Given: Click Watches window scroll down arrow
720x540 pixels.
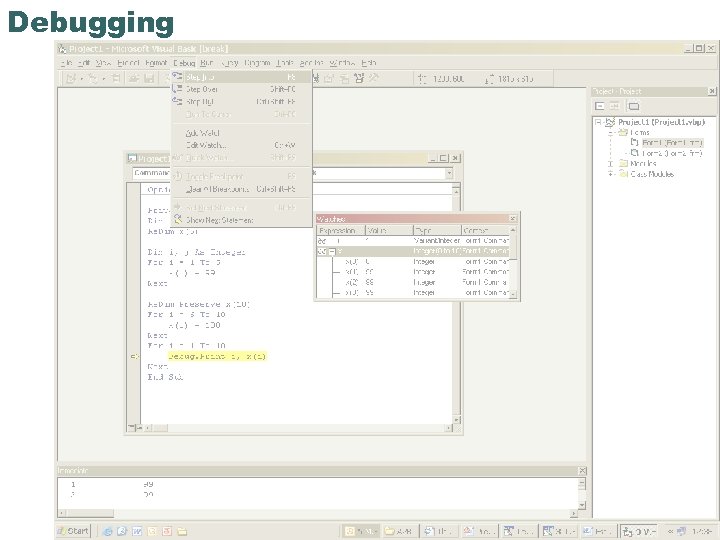Looking at the screenshot, I should pos(513,294).
